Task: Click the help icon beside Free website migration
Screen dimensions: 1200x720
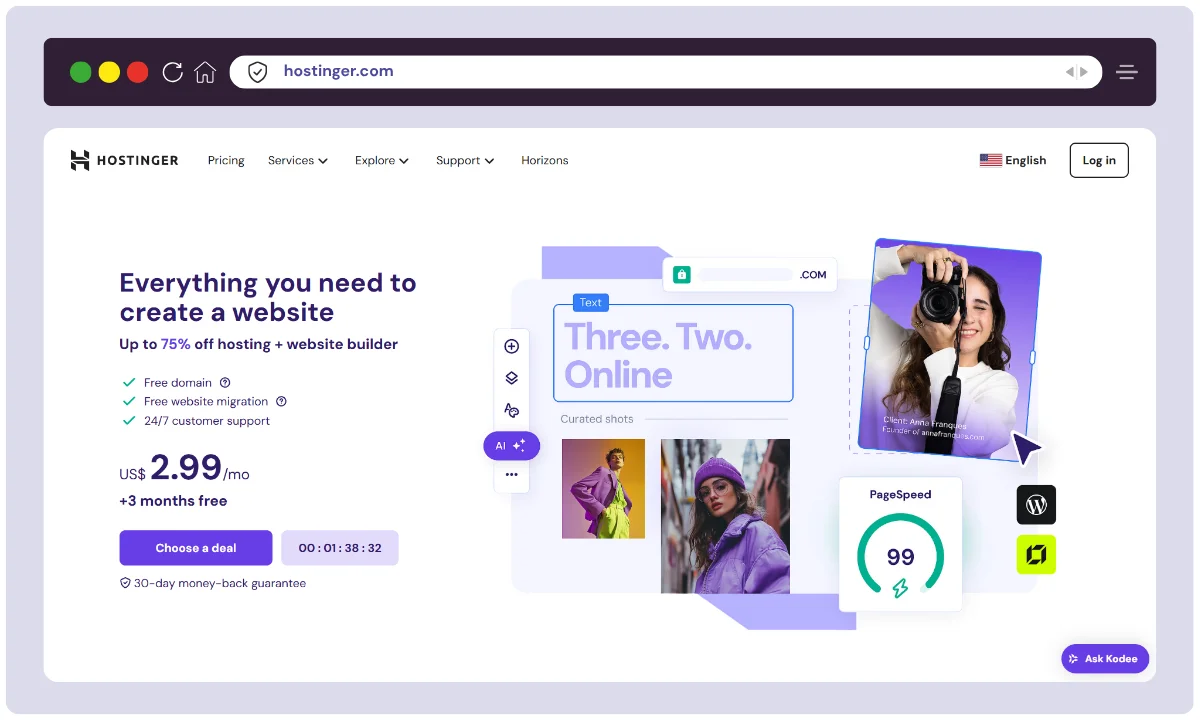Action: (x=281, y=401)
